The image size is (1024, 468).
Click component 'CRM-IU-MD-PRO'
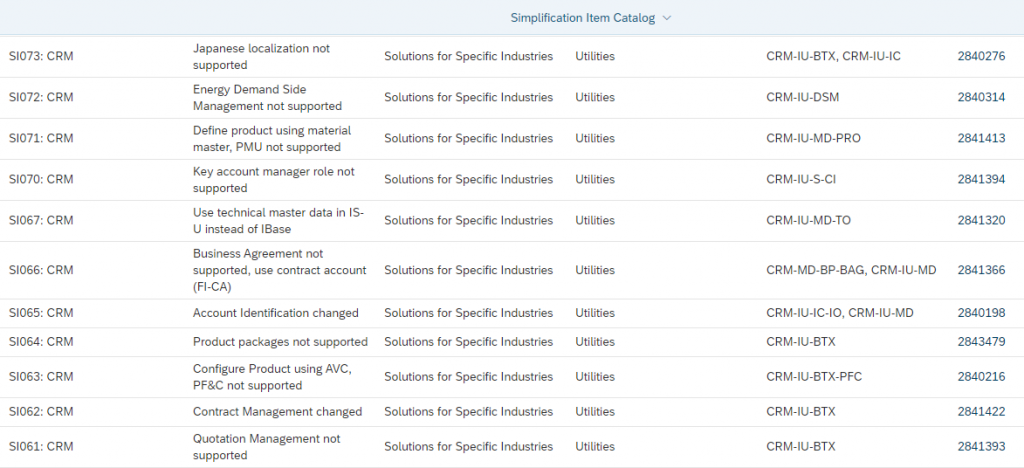click(814, 138)
